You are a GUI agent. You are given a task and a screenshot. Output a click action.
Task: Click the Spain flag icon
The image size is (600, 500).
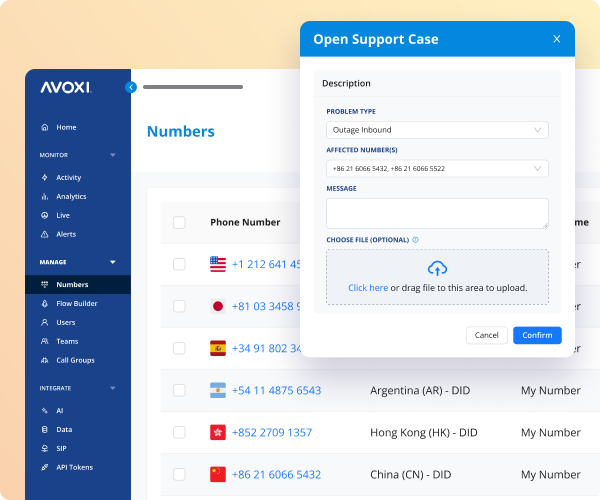coord(218,349)
